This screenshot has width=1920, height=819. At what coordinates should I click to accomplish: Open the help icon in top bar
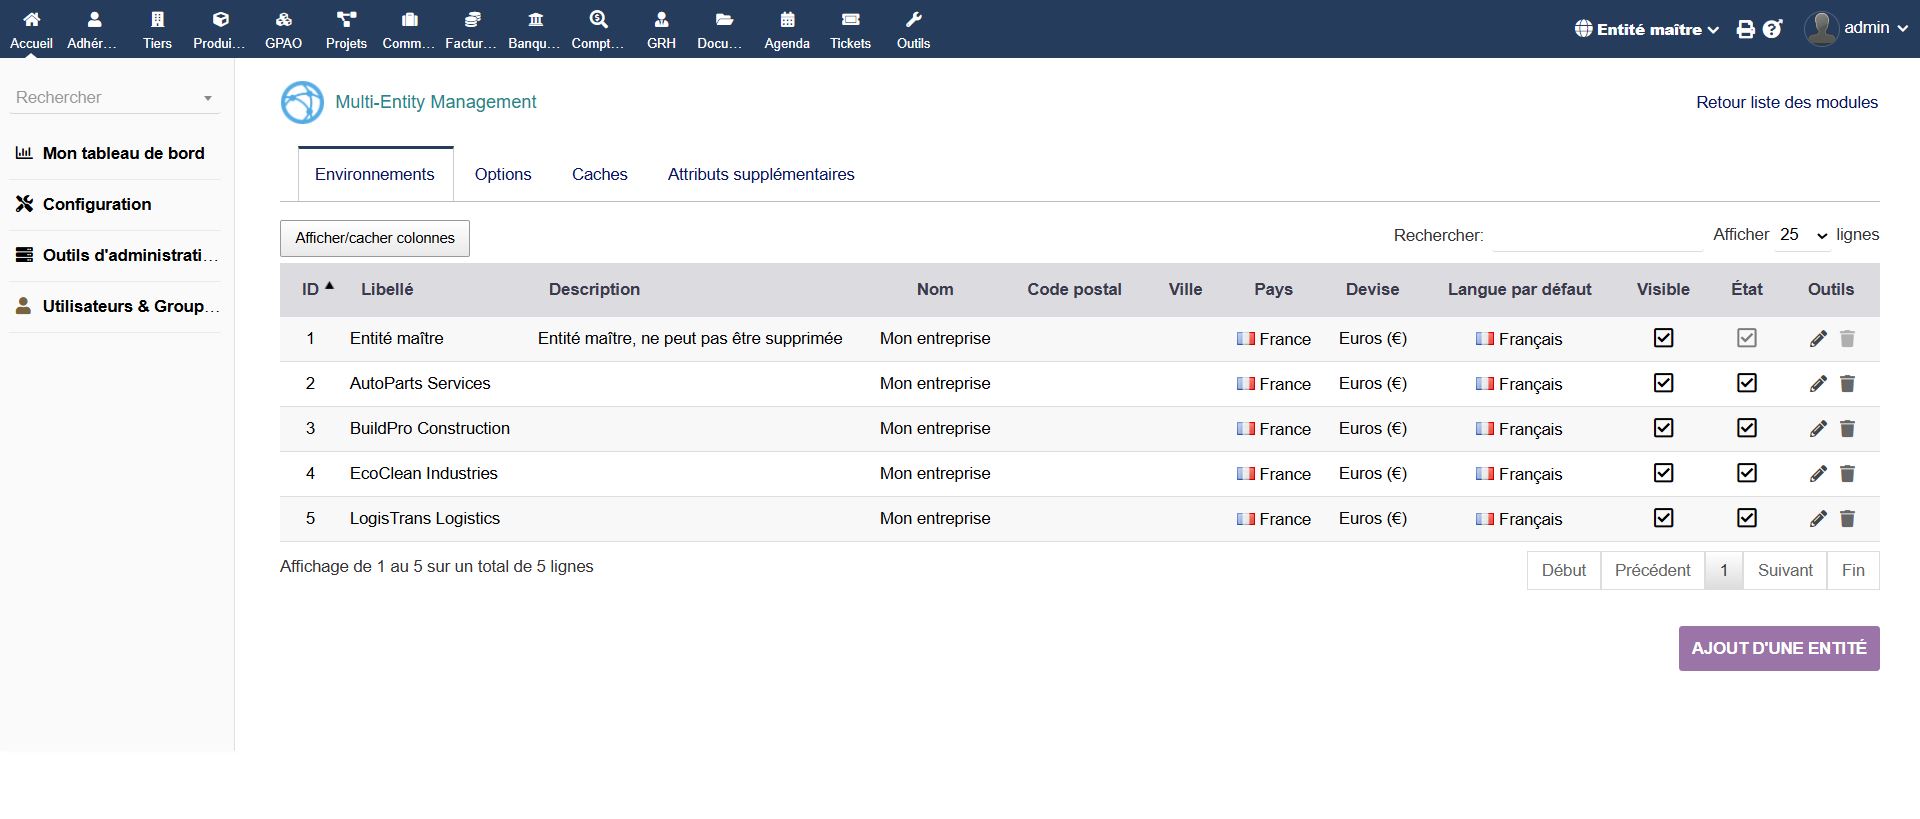pyautogui.click(x=1772, y=29)
